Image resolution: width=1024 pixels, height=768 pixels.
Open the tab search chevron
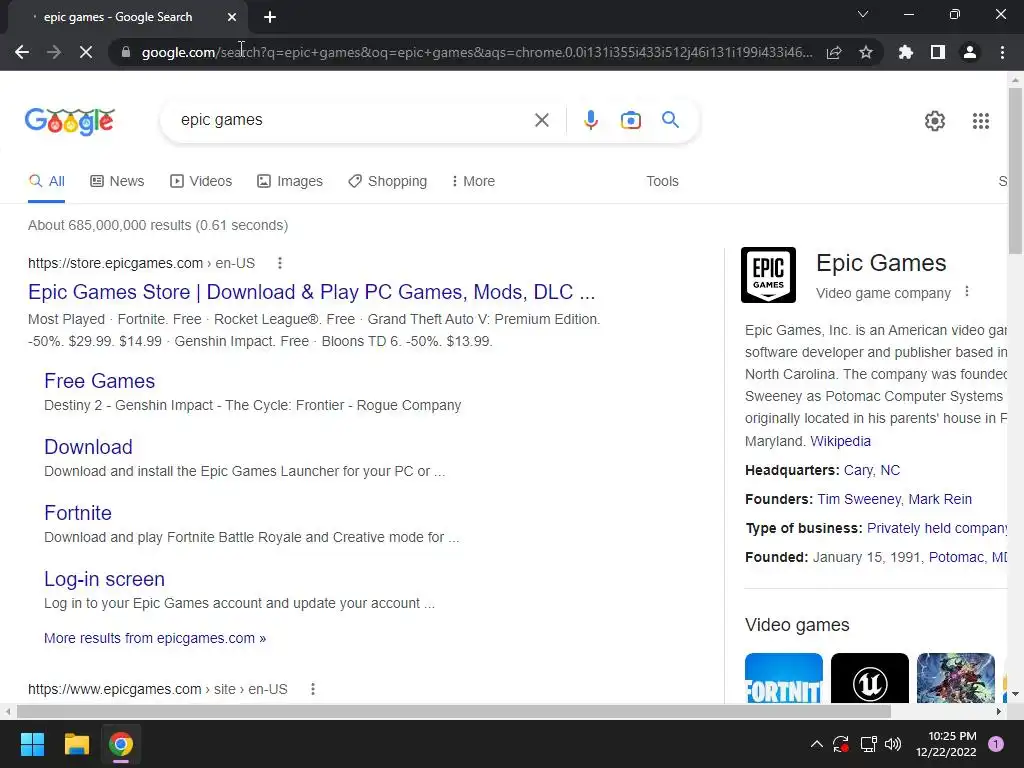click(863, 14)
